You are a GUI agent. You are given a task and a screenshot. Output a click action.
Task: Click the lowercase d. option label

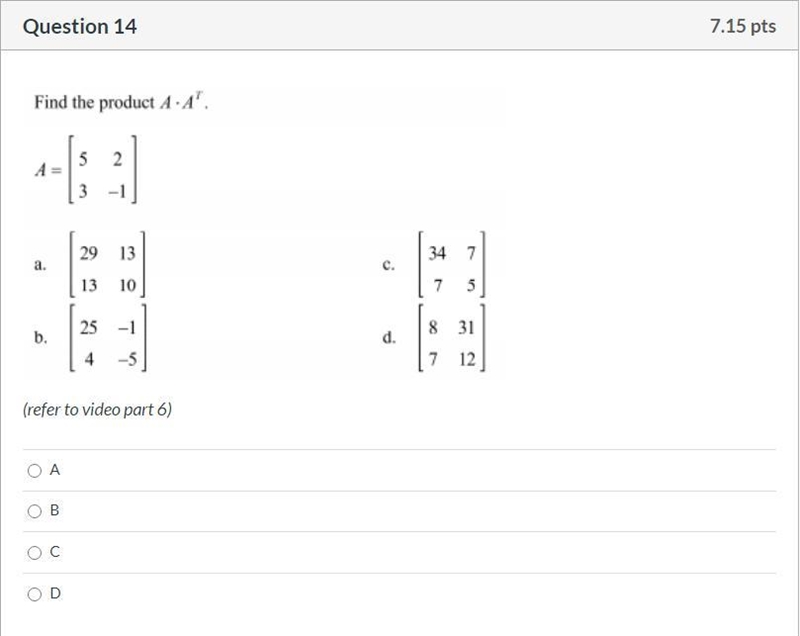coord(389,337)
